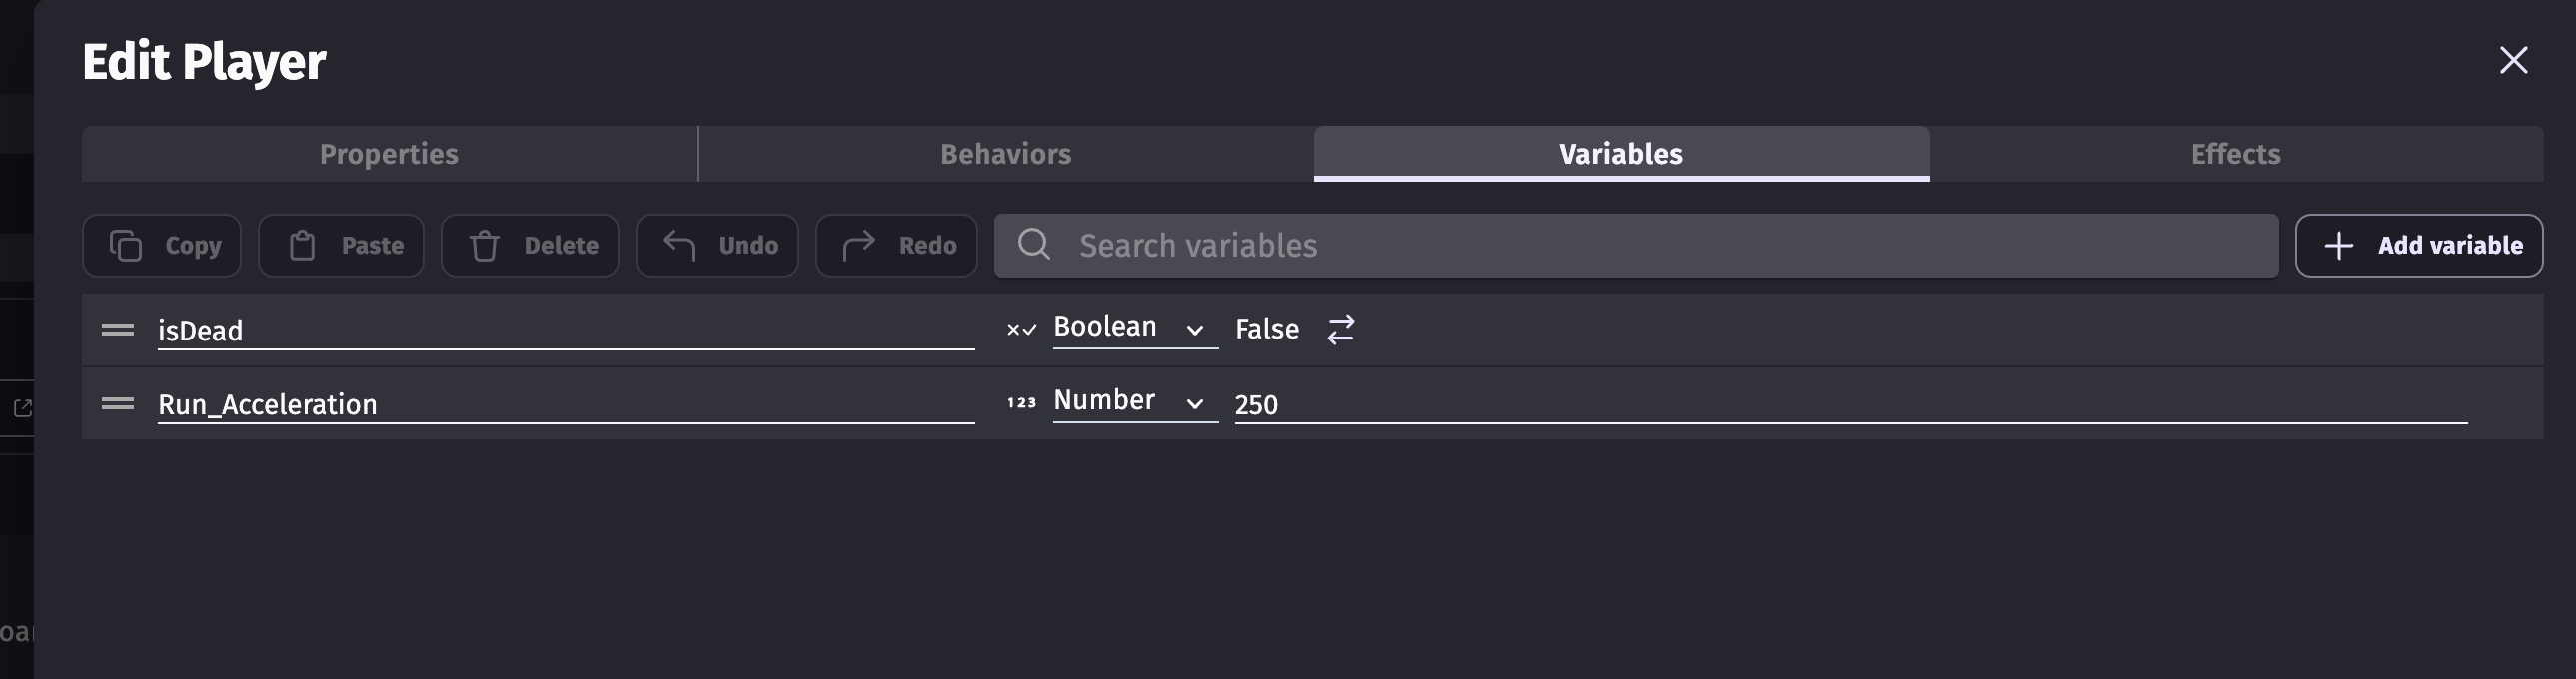Click the Copy icon in toolbar
2576x679 pixels.
click(x=126, y=245)
